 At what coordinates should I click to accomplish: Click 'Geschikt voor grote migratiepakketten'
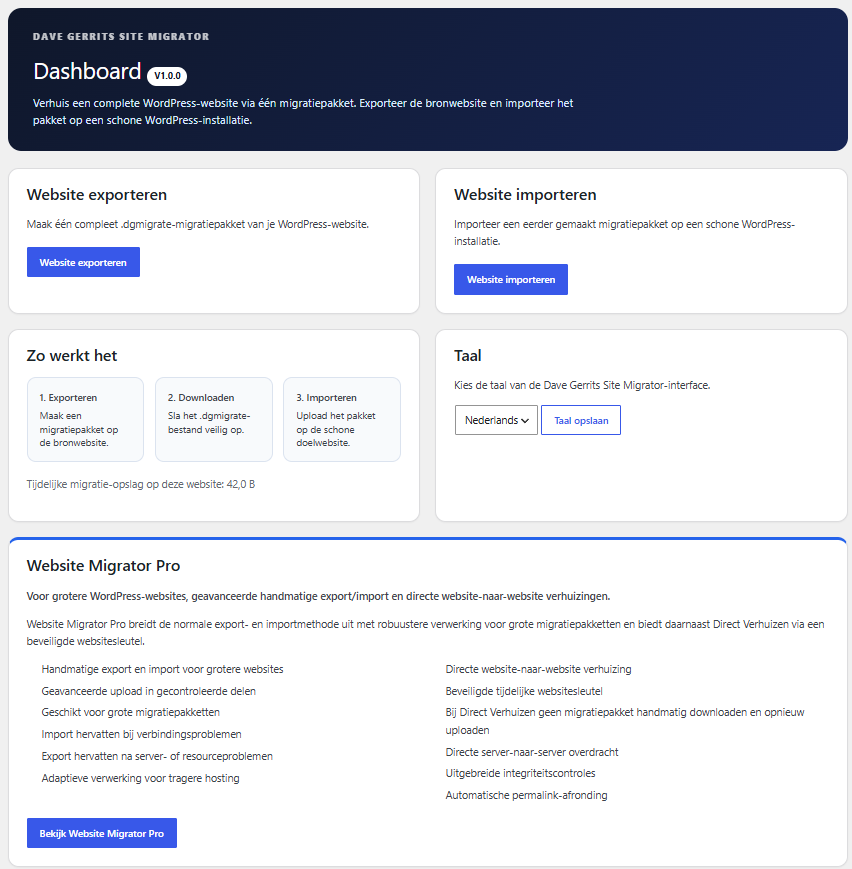pos(130,712)
